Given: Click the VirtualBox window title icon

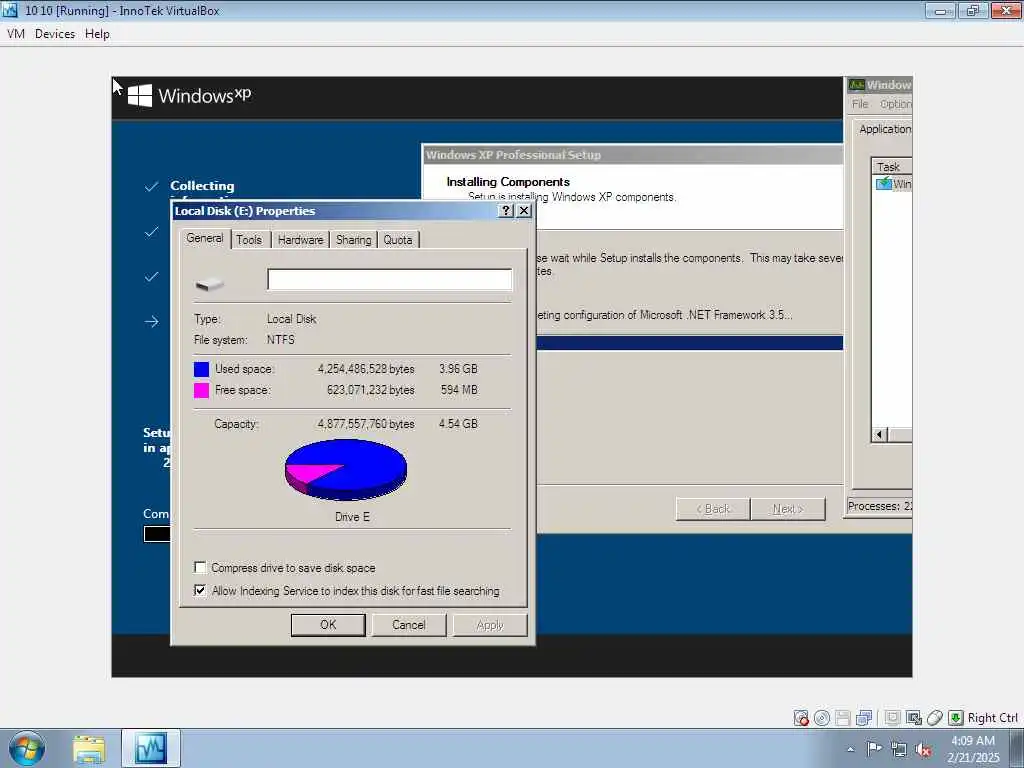Looking at the screenshot, I should pyautogui.click(x=10, y=10).
